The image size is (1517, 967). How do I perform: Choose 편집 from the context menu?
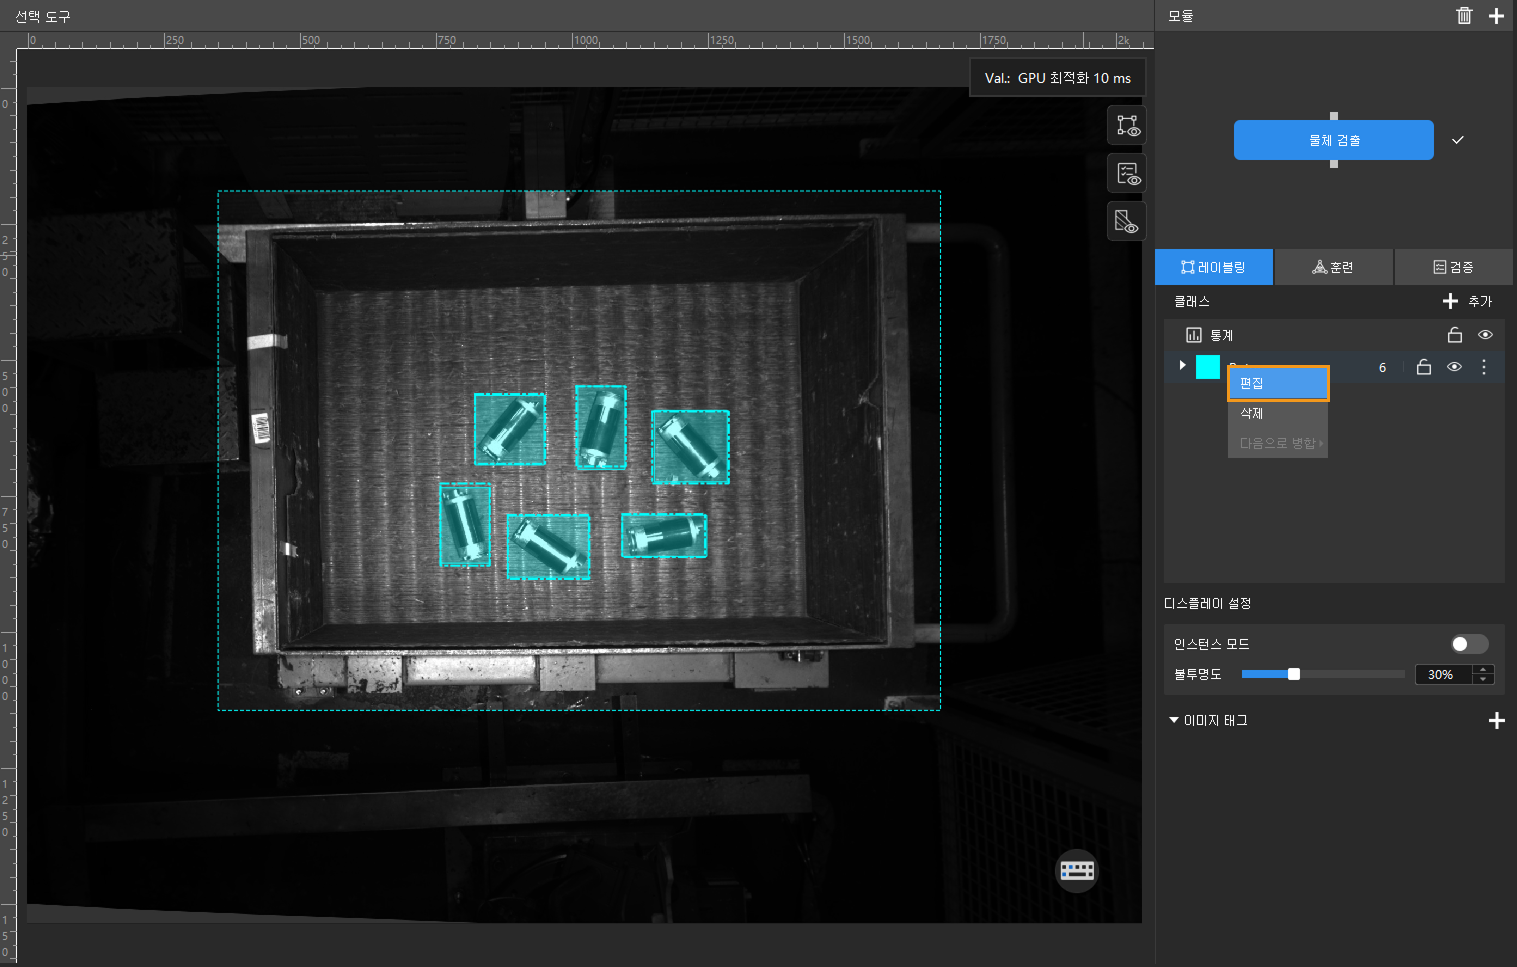(1278, 383)
